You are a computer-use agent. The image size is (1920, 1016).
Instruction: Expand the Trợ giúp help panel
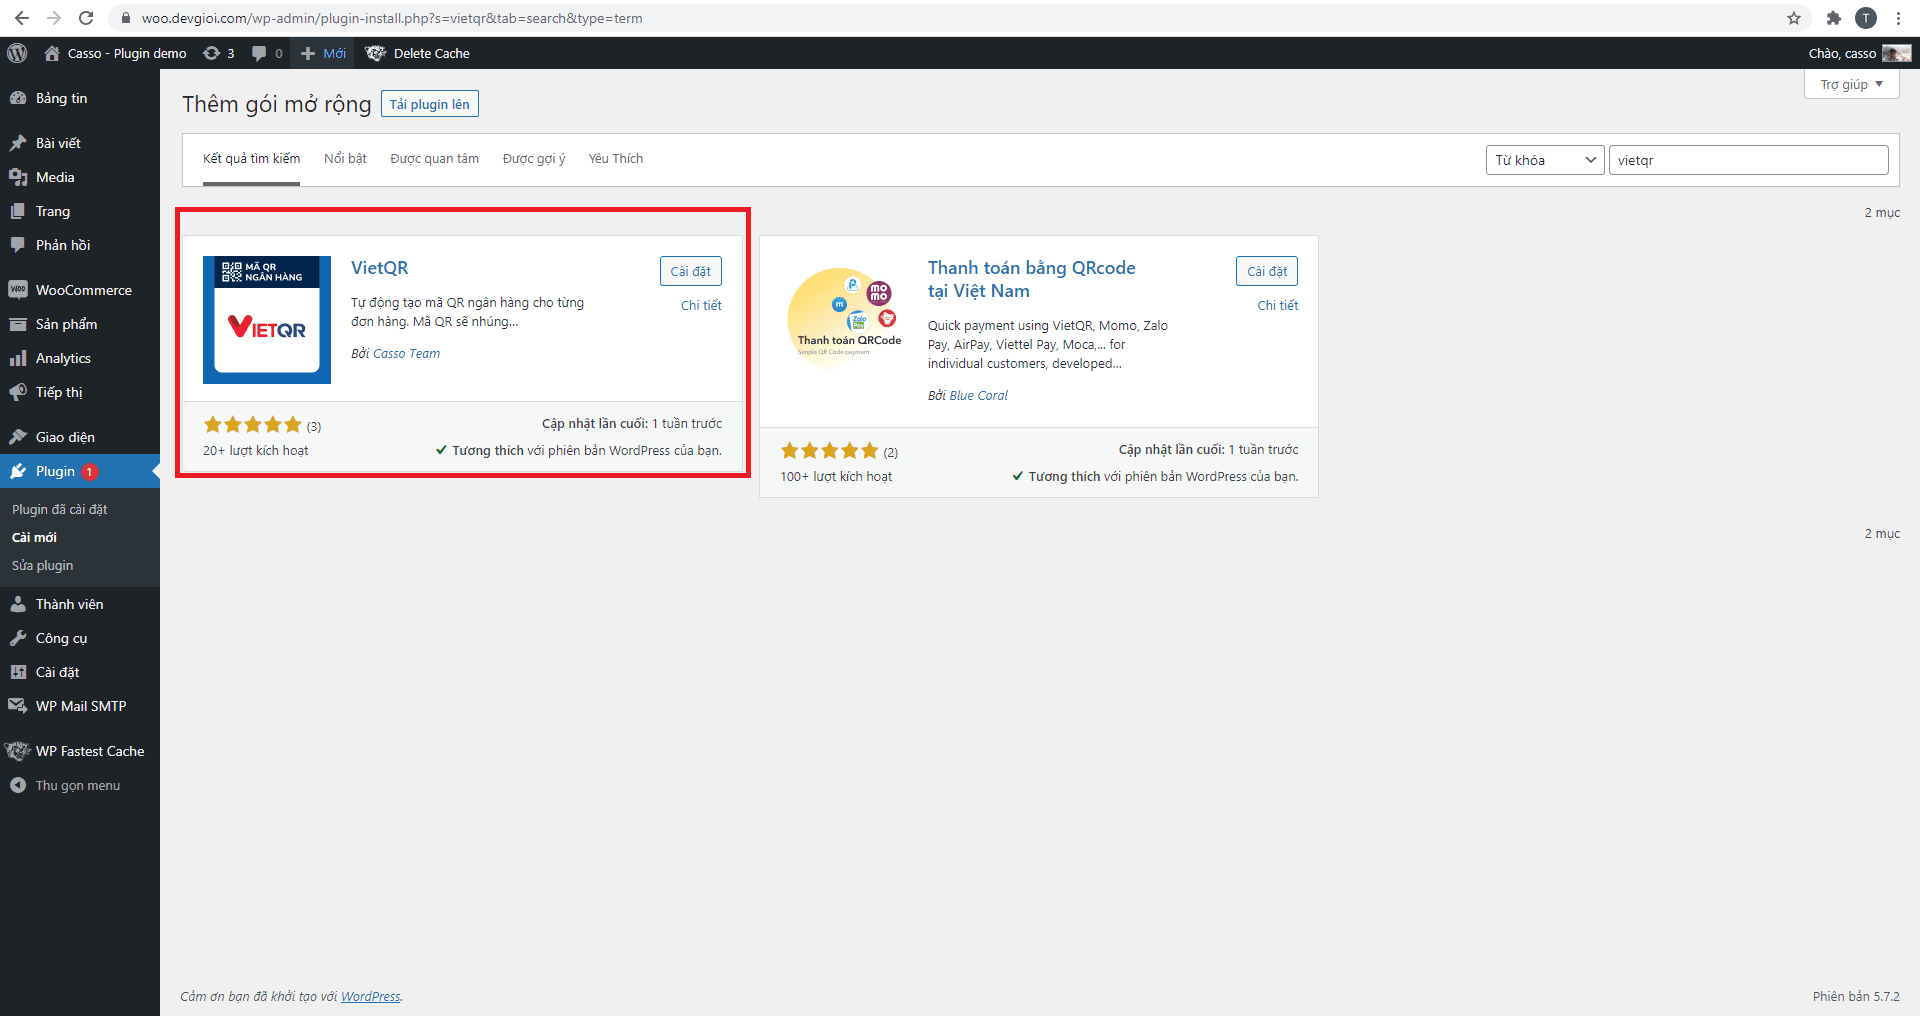pyautogui.click(x=1851, y=84)
